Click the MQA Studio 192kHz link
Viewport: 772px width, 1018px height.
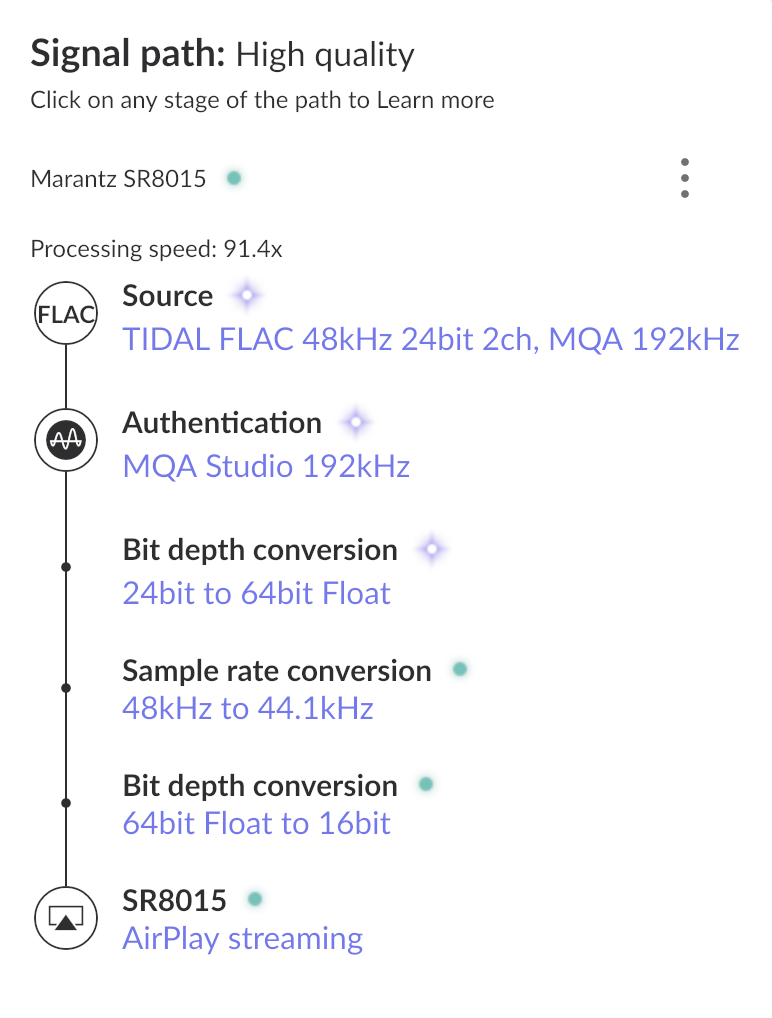[266, 466]
